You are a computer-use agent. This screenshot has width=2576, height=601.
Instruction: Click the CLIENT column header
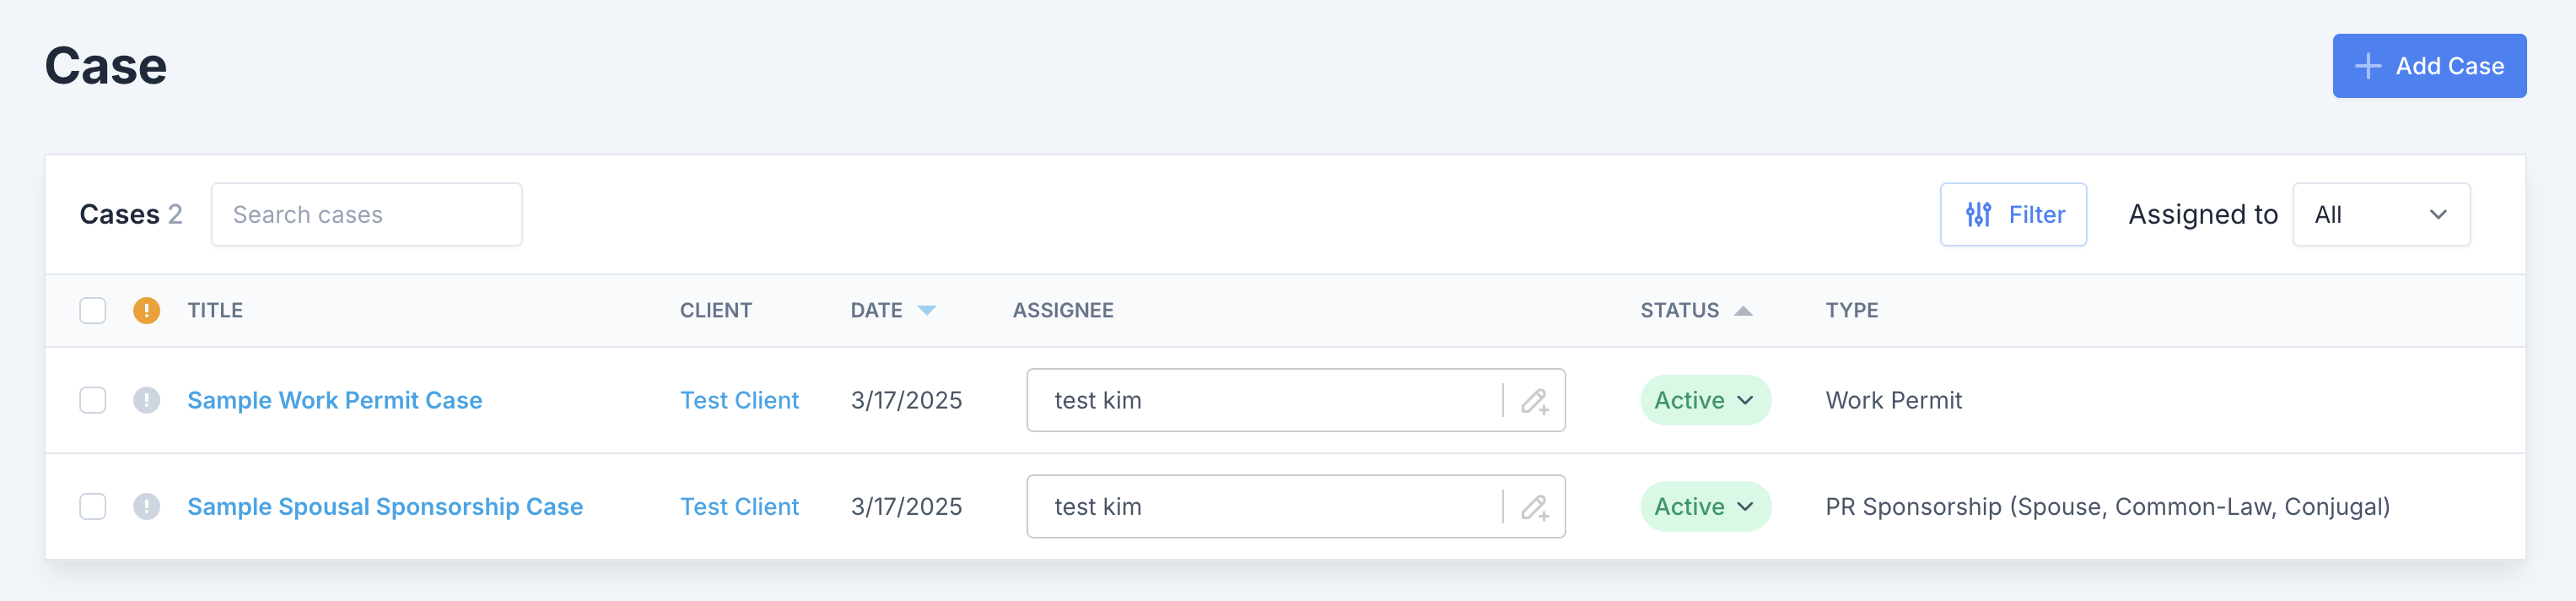pyautogui.click(x=716, y=310)
